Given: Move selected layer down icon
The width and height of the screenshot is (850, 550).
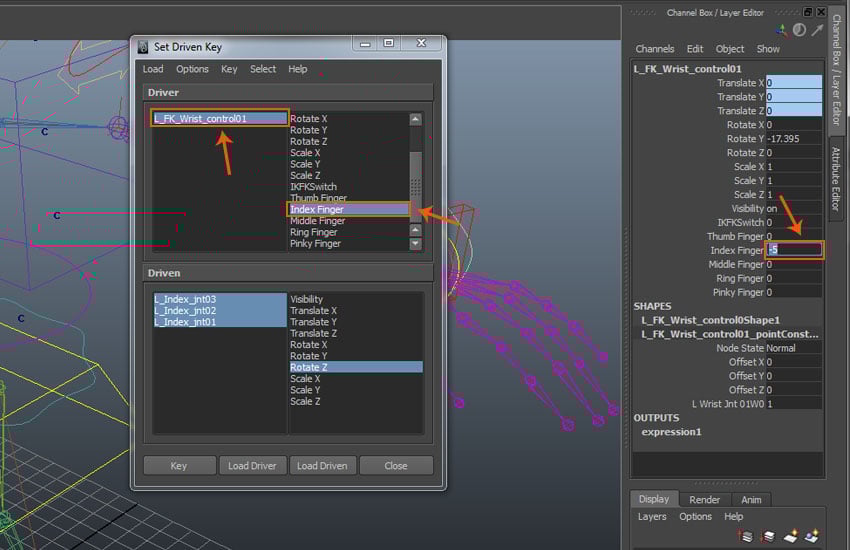Looking at the screenshot, I should click(x=767, y=536).
